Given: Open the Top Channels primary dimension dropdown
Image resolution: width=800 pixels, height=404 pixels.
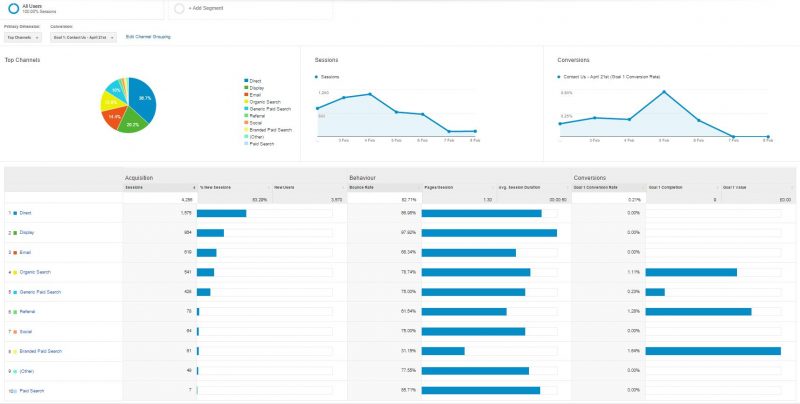Looking at the screenshot, I should click(x=23, y=37).
